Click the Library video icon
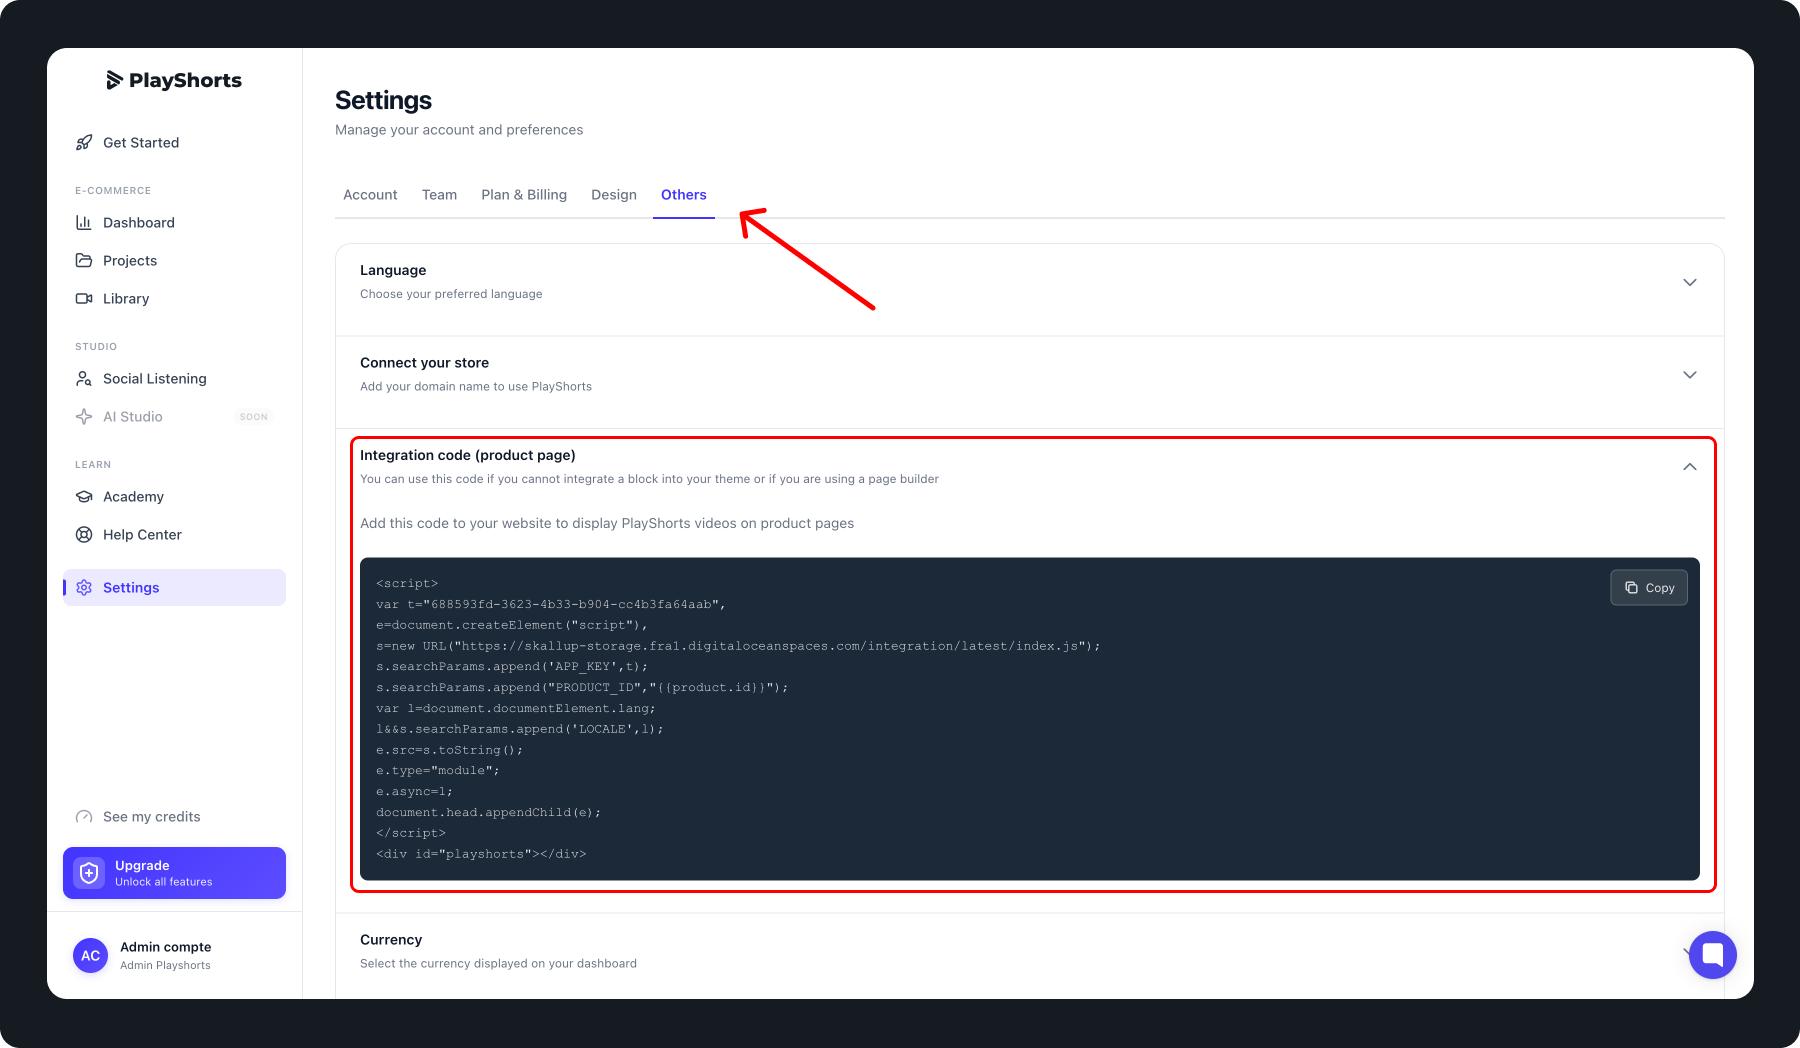The height and width of the screenshot is (1048, 1800). pyautogui.click(x=84, y=298)
